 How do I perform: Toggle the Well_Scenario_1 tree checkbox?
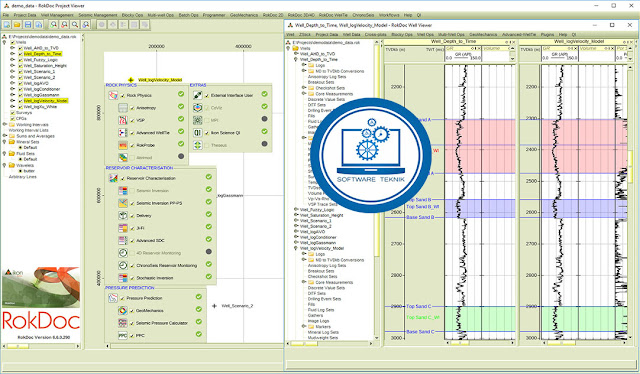click(x=20, y=71)
